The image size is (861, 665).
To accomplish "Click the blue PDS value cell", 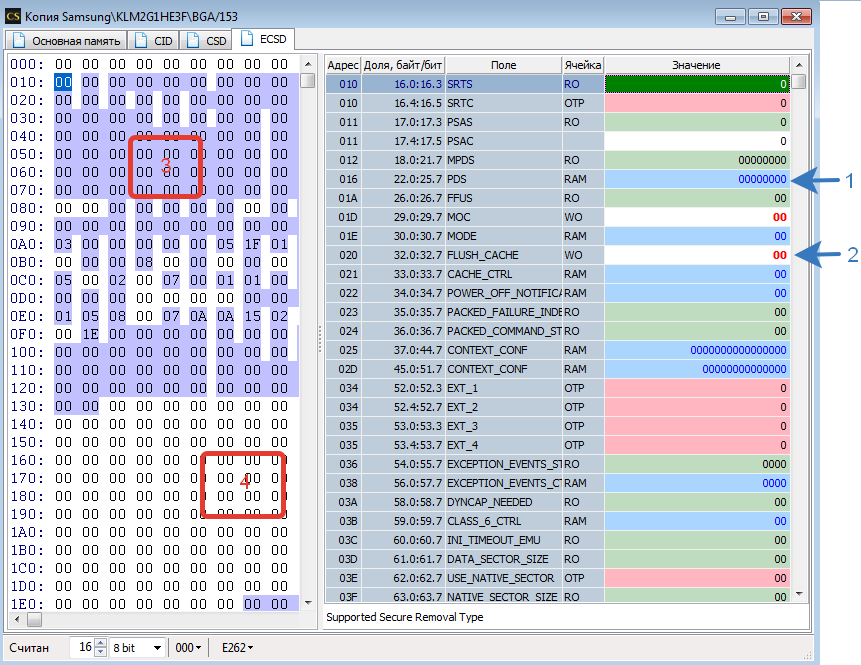I will pyautogui.click(x=696, y=179).
